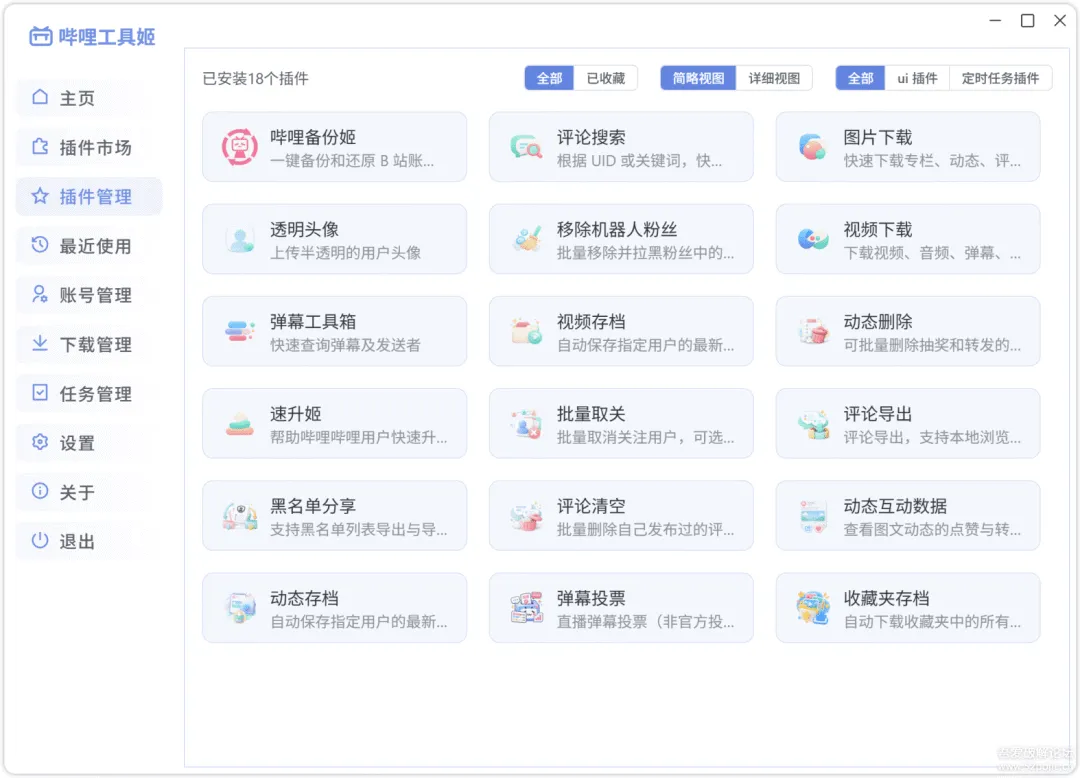Click description 快速查询弹幕及发送者
The height and width of the screenshot is (778, 1080).
[x=345, y=345]
